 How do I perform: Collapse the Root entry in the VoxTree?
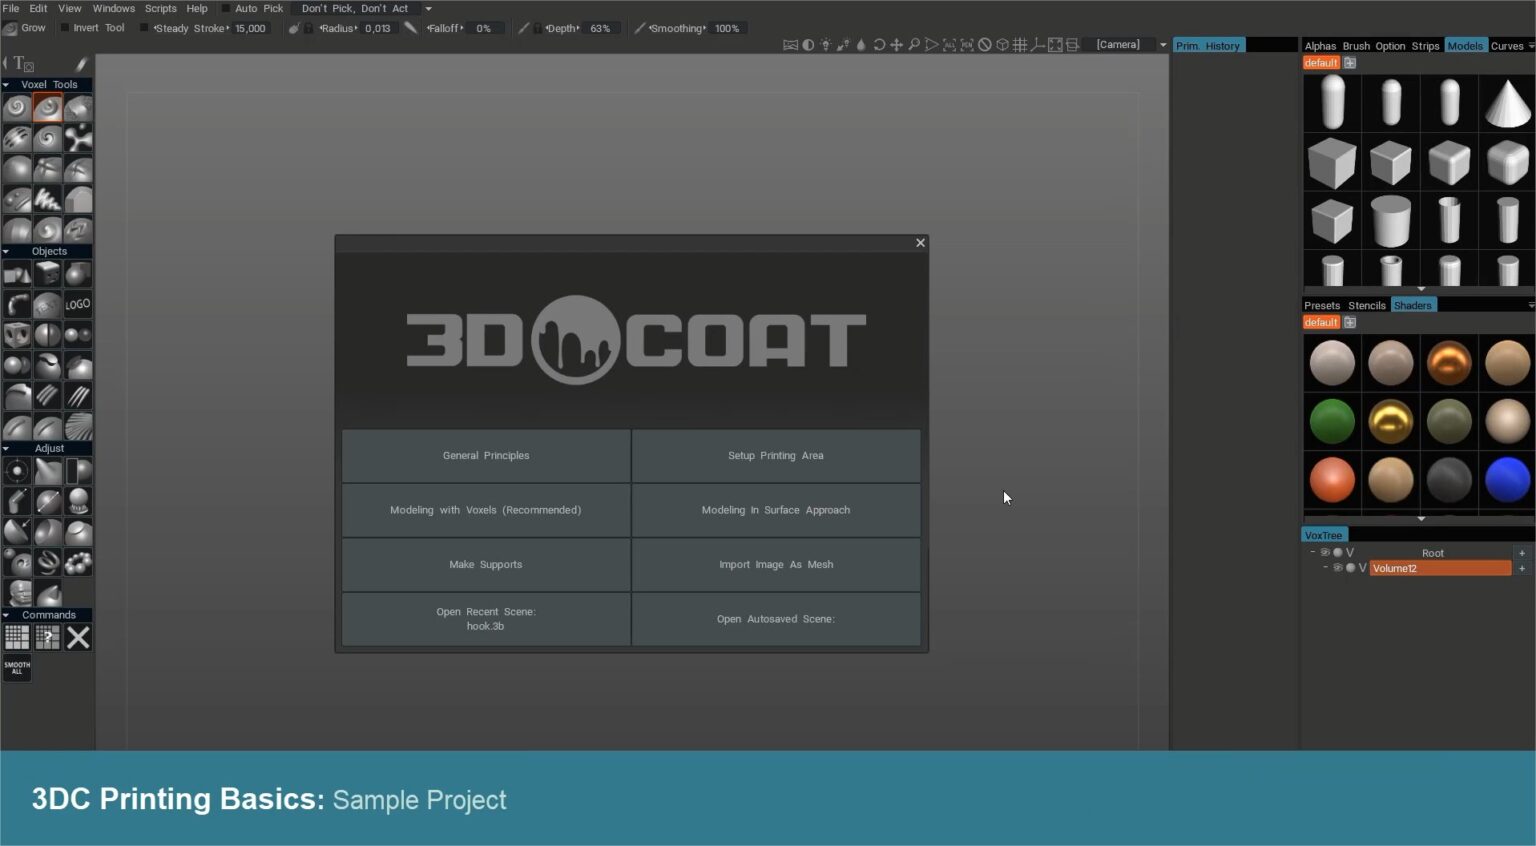click(x=1313, y=552)
